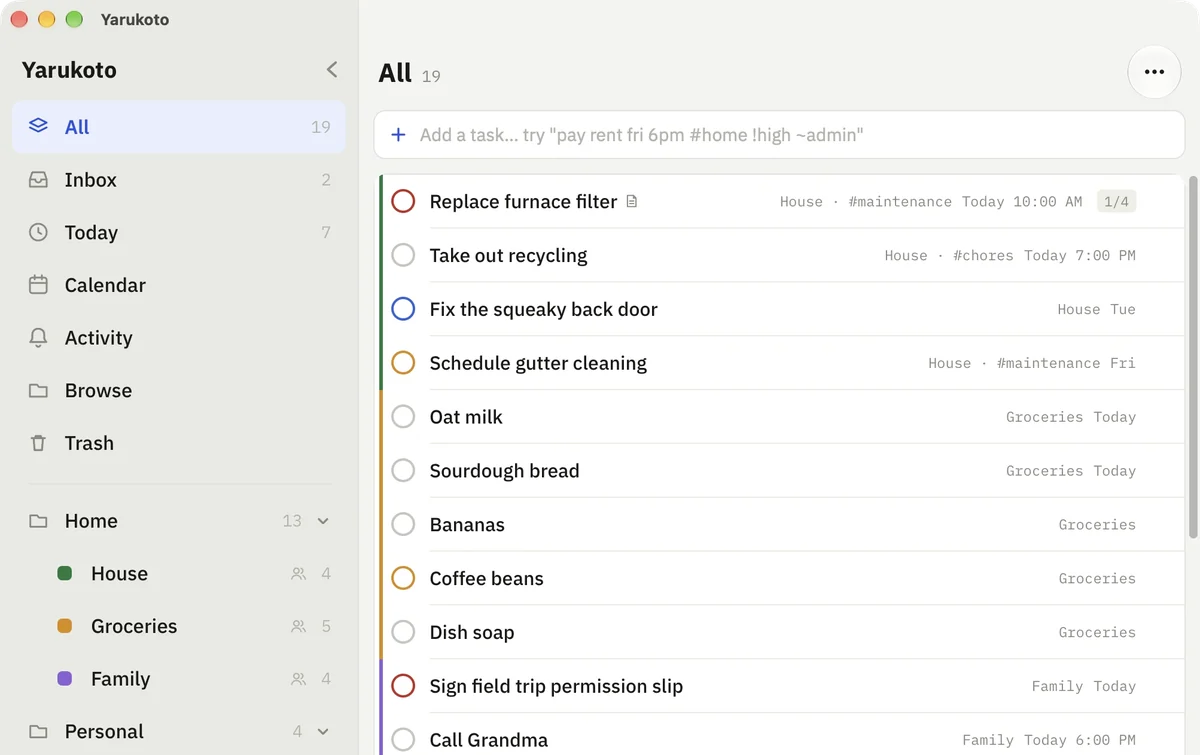The width and height of the screenshot is (1200, 755).
Task: Click the shared-people icon beside Groceries
Action: pos(298,627)
